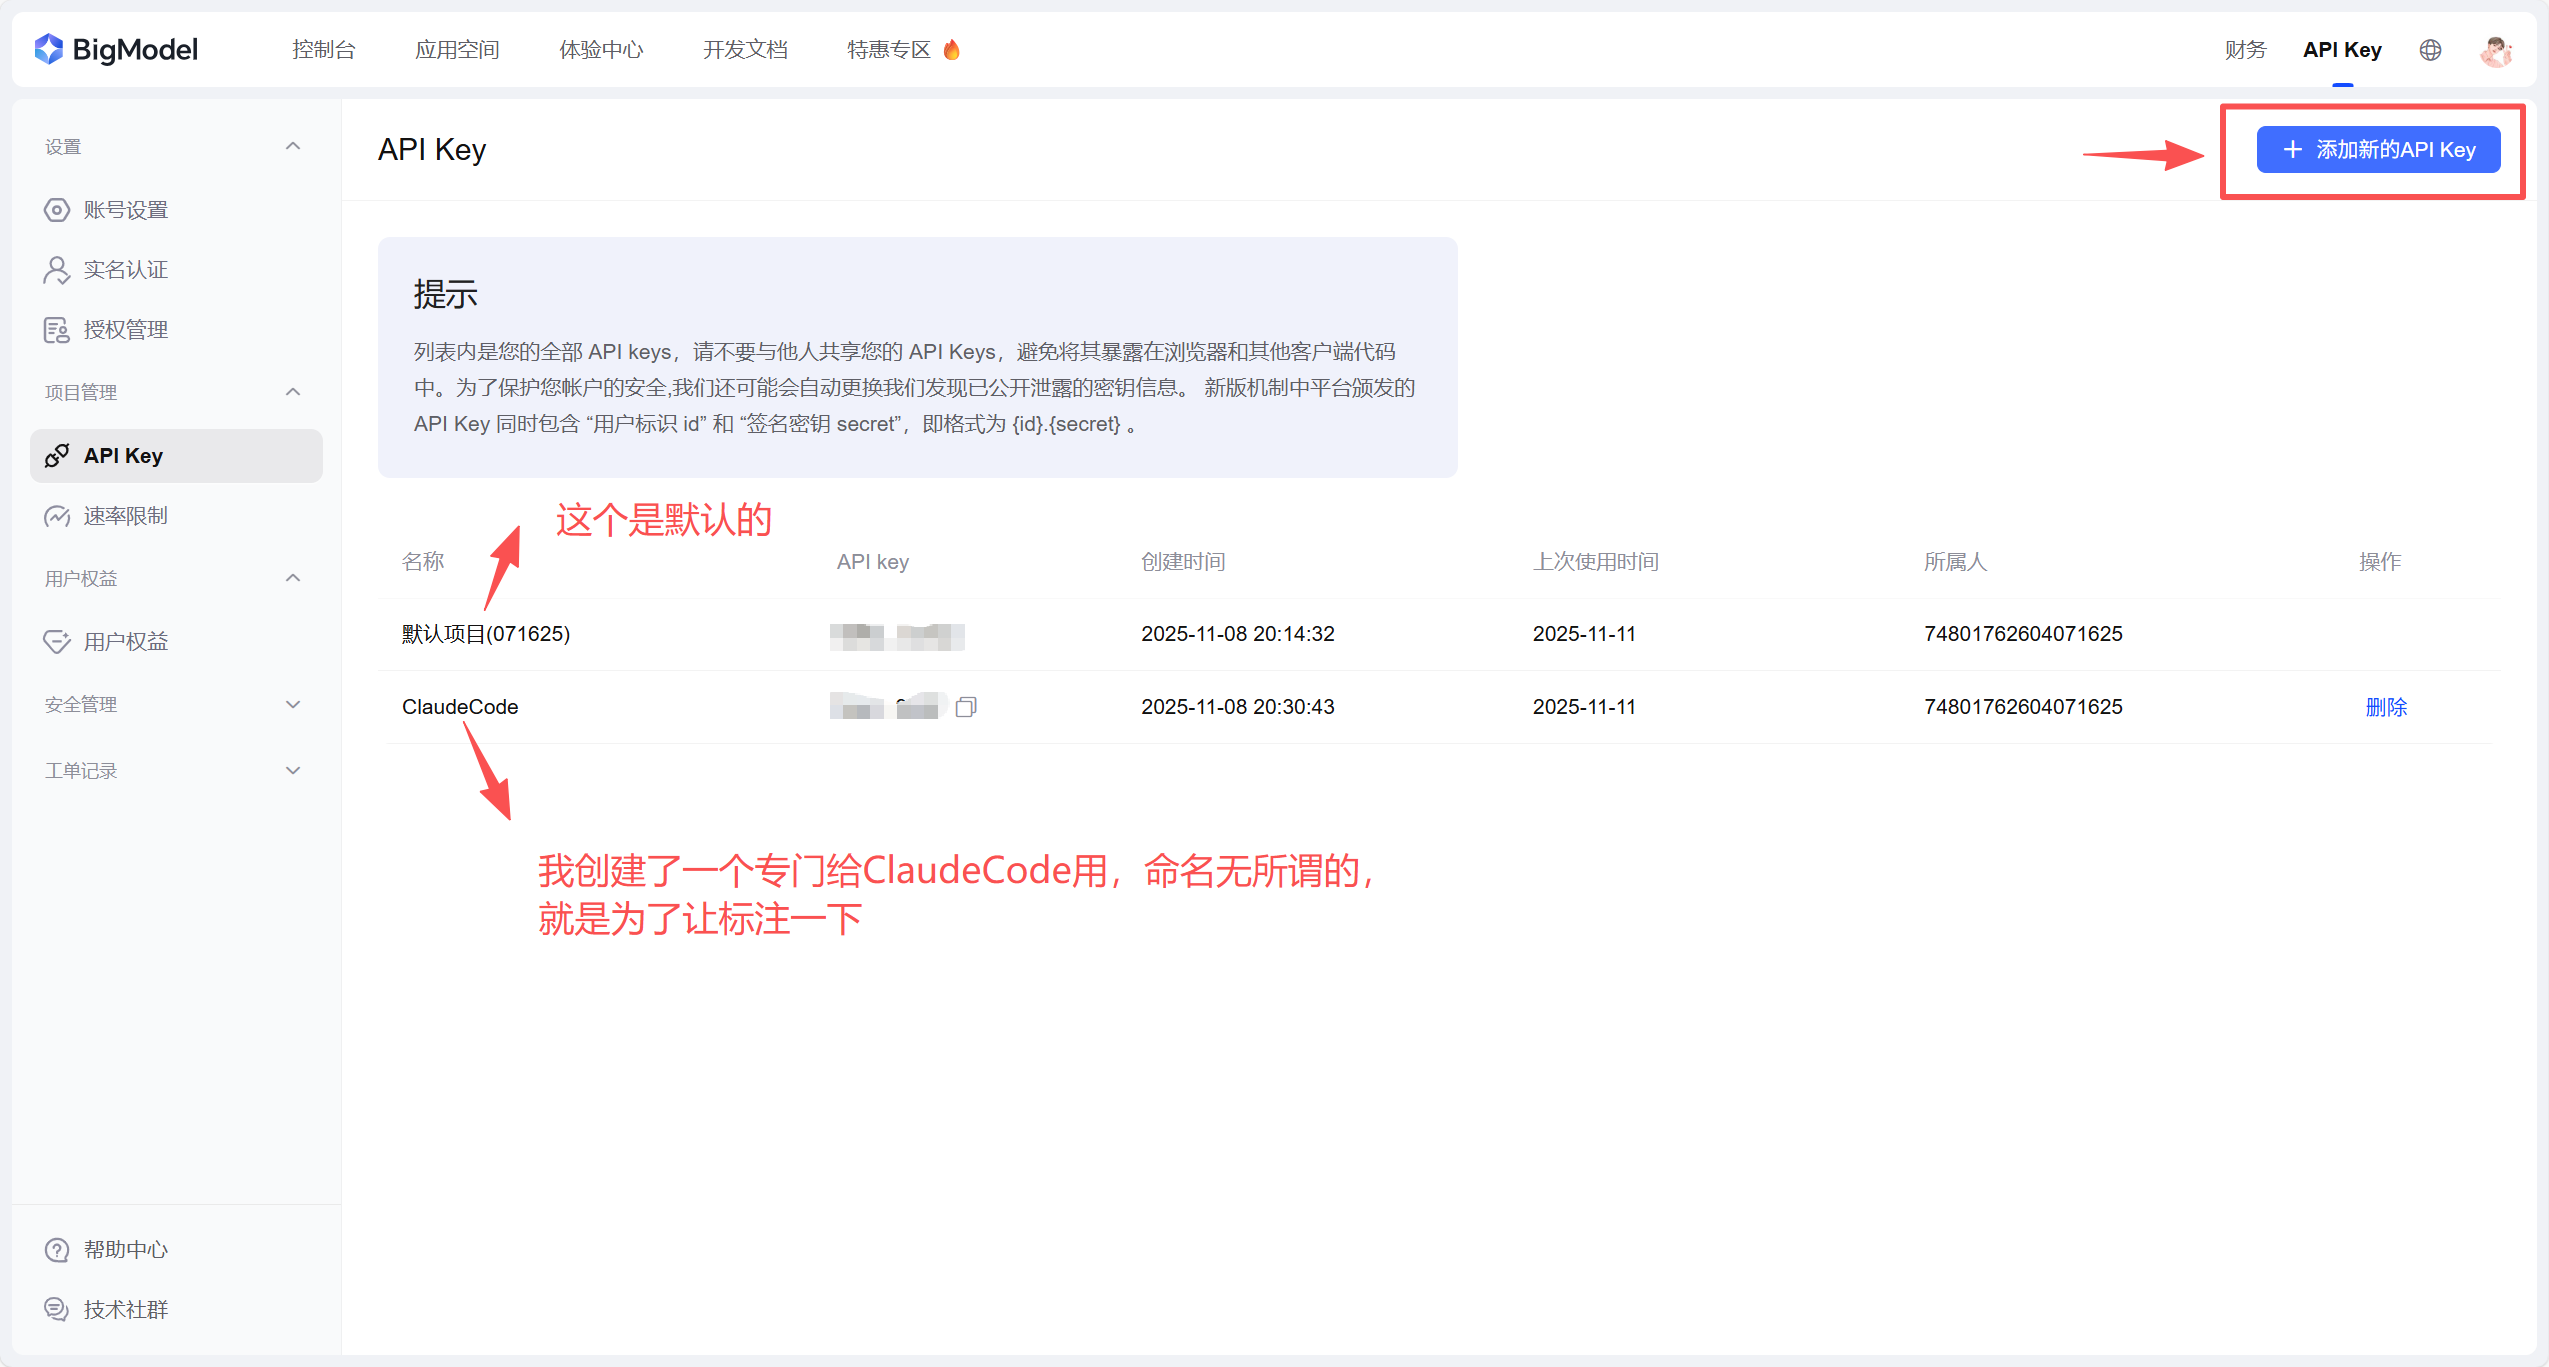Click the 用户权益 diamond icon
The height and width of the screenshot is (1367, 2549).
[x=57, y=641]
